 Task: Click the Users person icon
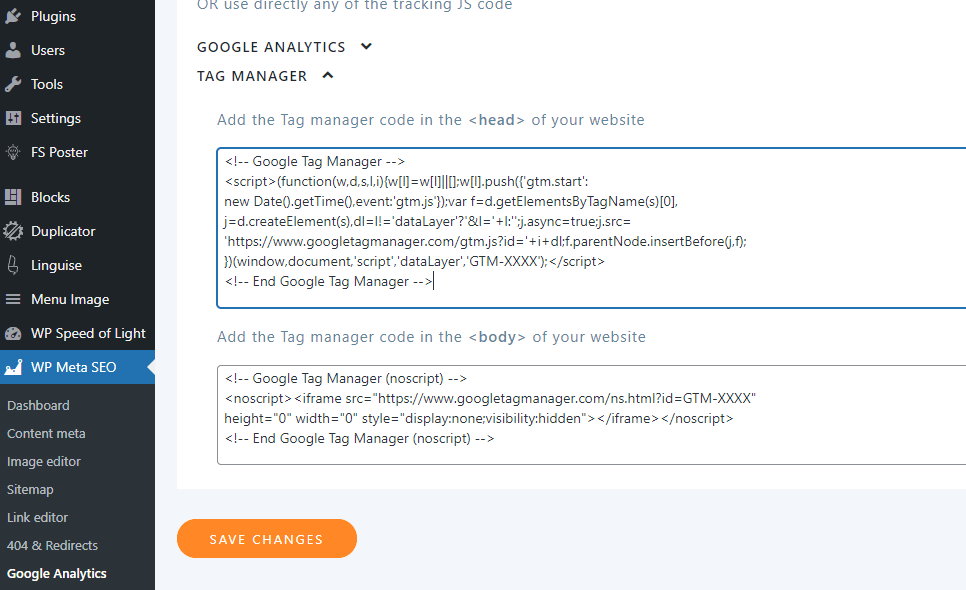pyautogui.click(x=13, y=50)
